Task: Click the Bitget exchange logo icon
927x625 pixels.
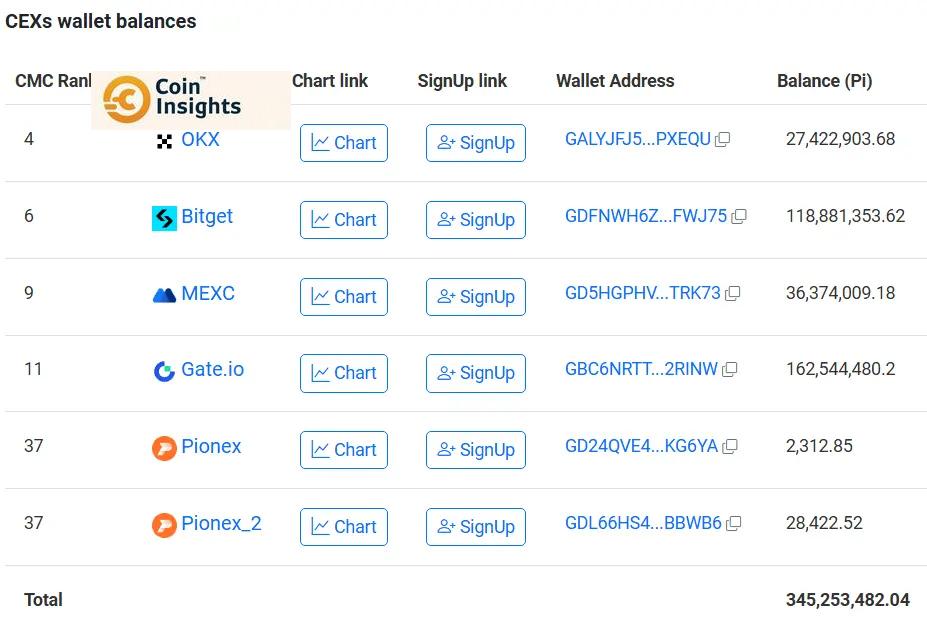Action: [164, 218]
